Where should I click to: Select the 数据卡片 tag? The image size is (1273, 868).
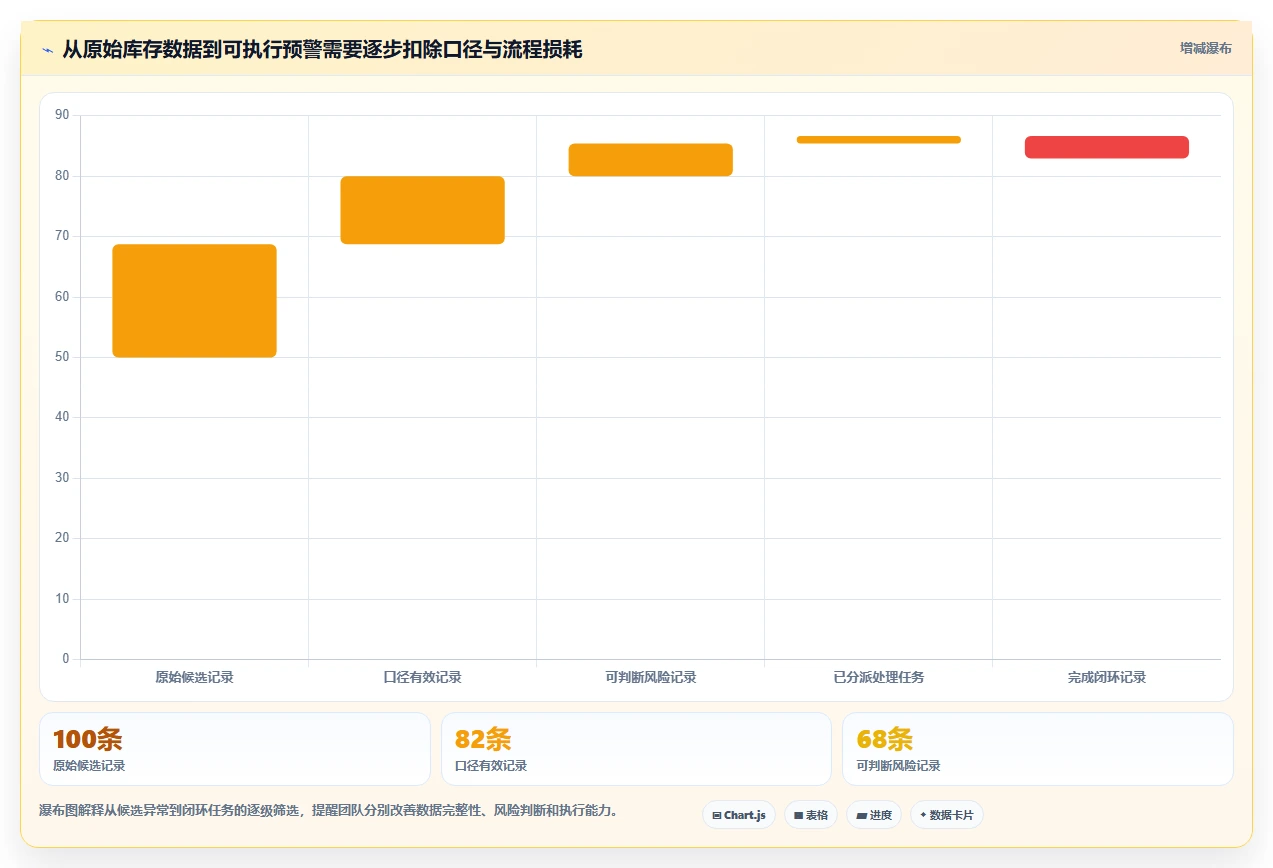[x=946, y=815]
